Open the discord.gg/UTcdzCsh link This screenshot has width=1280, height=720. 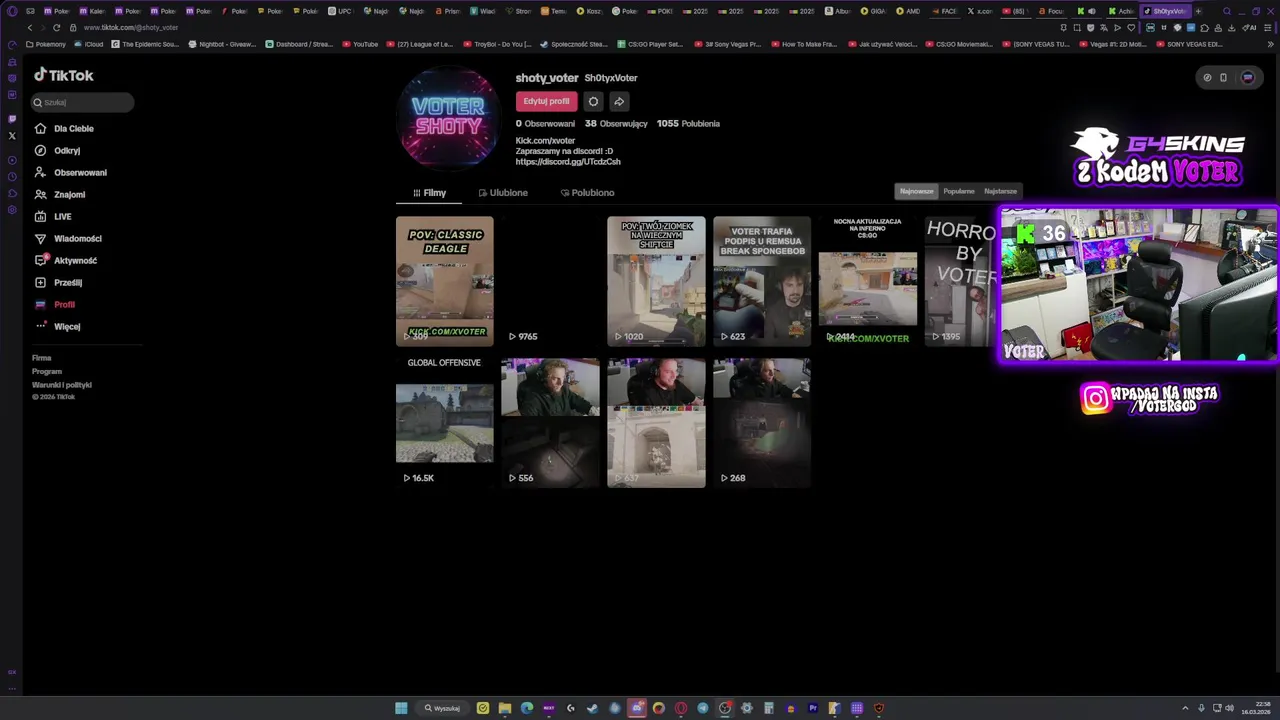[568, 162]
